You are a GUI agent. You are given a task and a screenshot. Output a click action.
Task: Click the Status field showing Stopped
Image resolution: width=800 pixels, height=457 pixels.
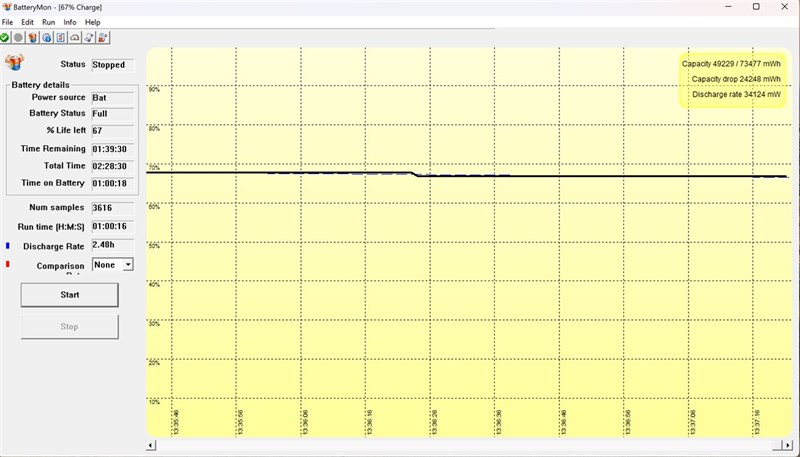113,65
